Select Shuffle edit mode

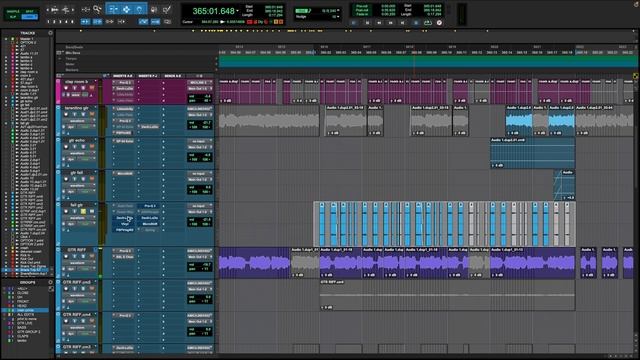pyautogui.click(x=13, y=11)
